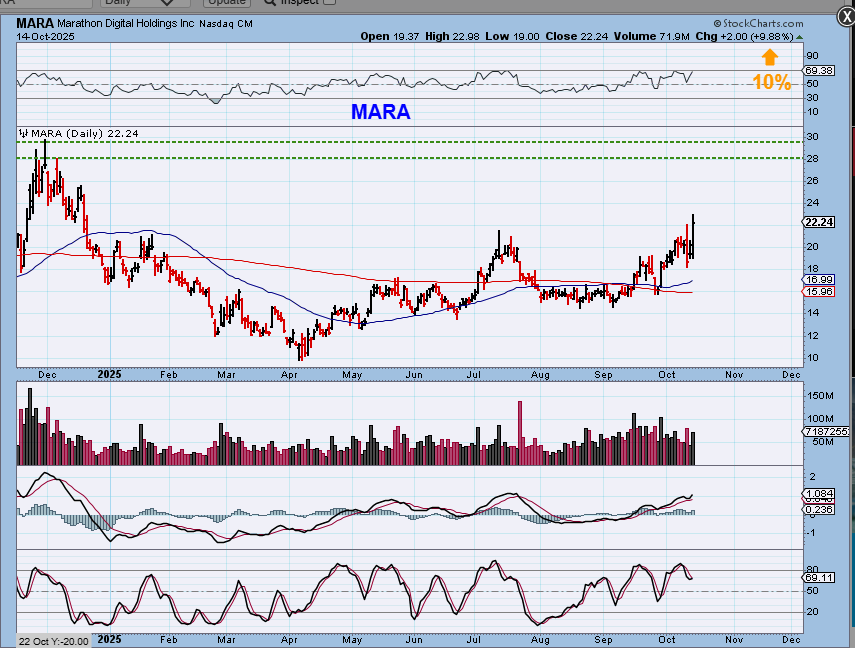This screenshot has width=855, height=648.
Task: Click the Update button
Action: (227, 2)
